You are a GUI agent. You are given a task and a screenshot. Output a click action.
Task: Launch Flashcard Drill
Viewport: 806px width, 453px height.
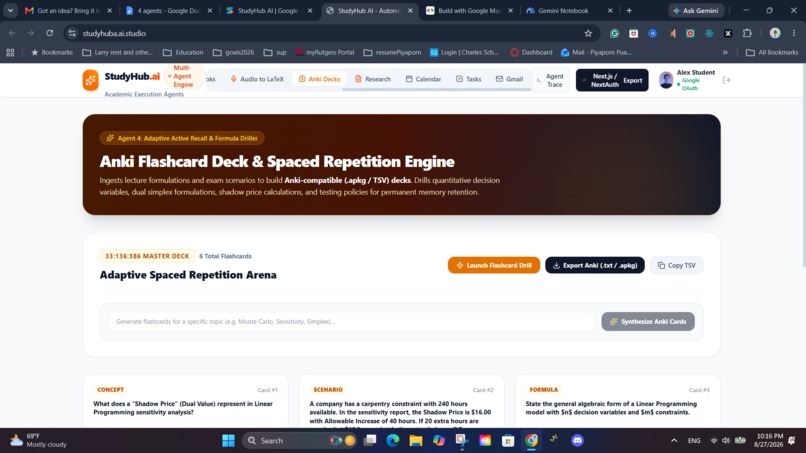(x=493, y=265)
